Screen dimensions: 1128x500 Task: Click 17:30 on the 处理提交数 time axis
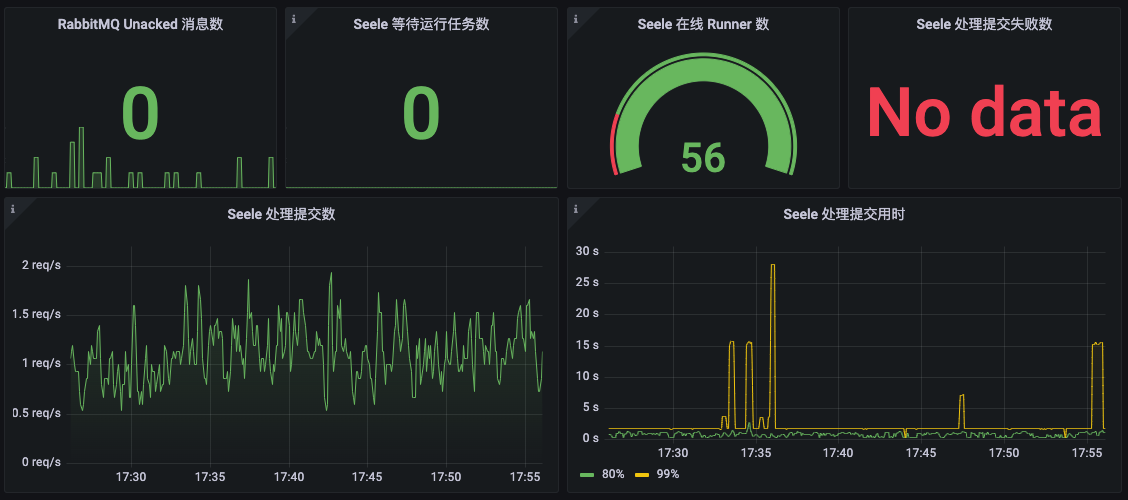[x=130, y=477]
